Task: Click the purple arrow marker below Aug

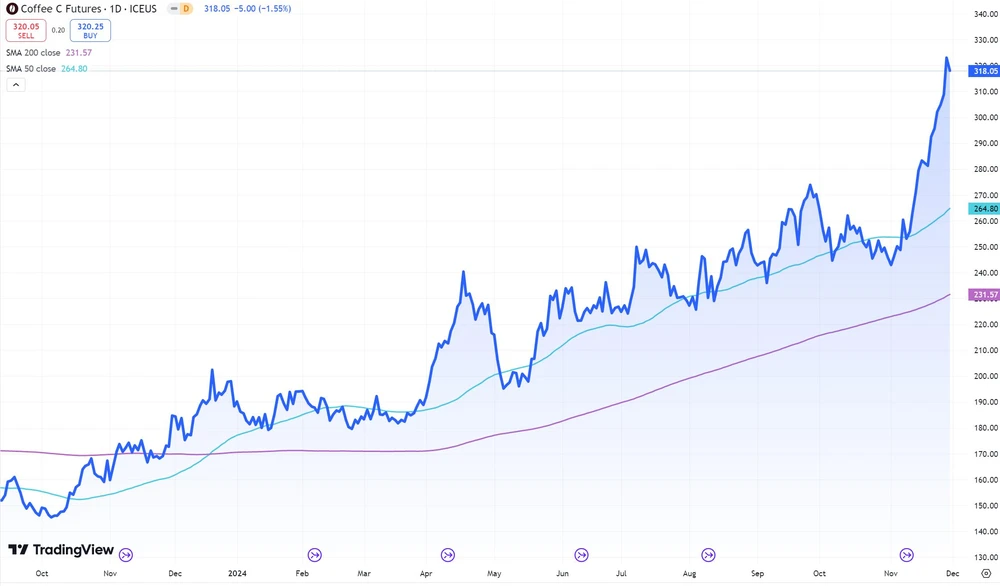Action: (x=709, y=555)
